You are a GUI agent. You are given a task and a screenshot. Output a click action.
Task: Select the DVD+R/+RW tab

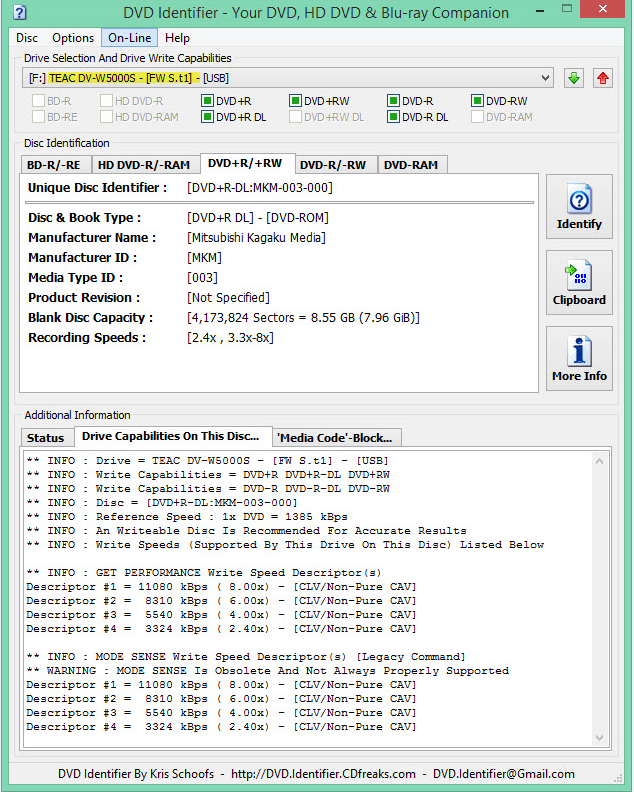(x=246, y=164)
